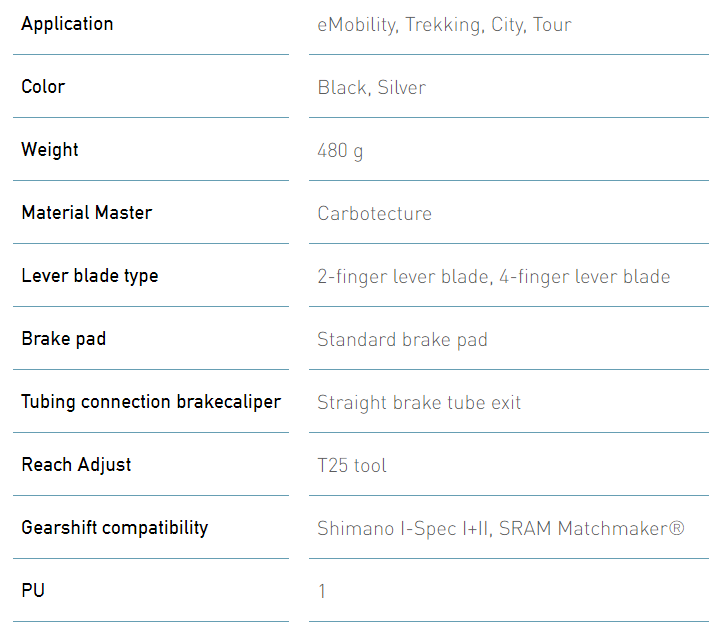
Task: Click the Application label
Action: point(67,24)
